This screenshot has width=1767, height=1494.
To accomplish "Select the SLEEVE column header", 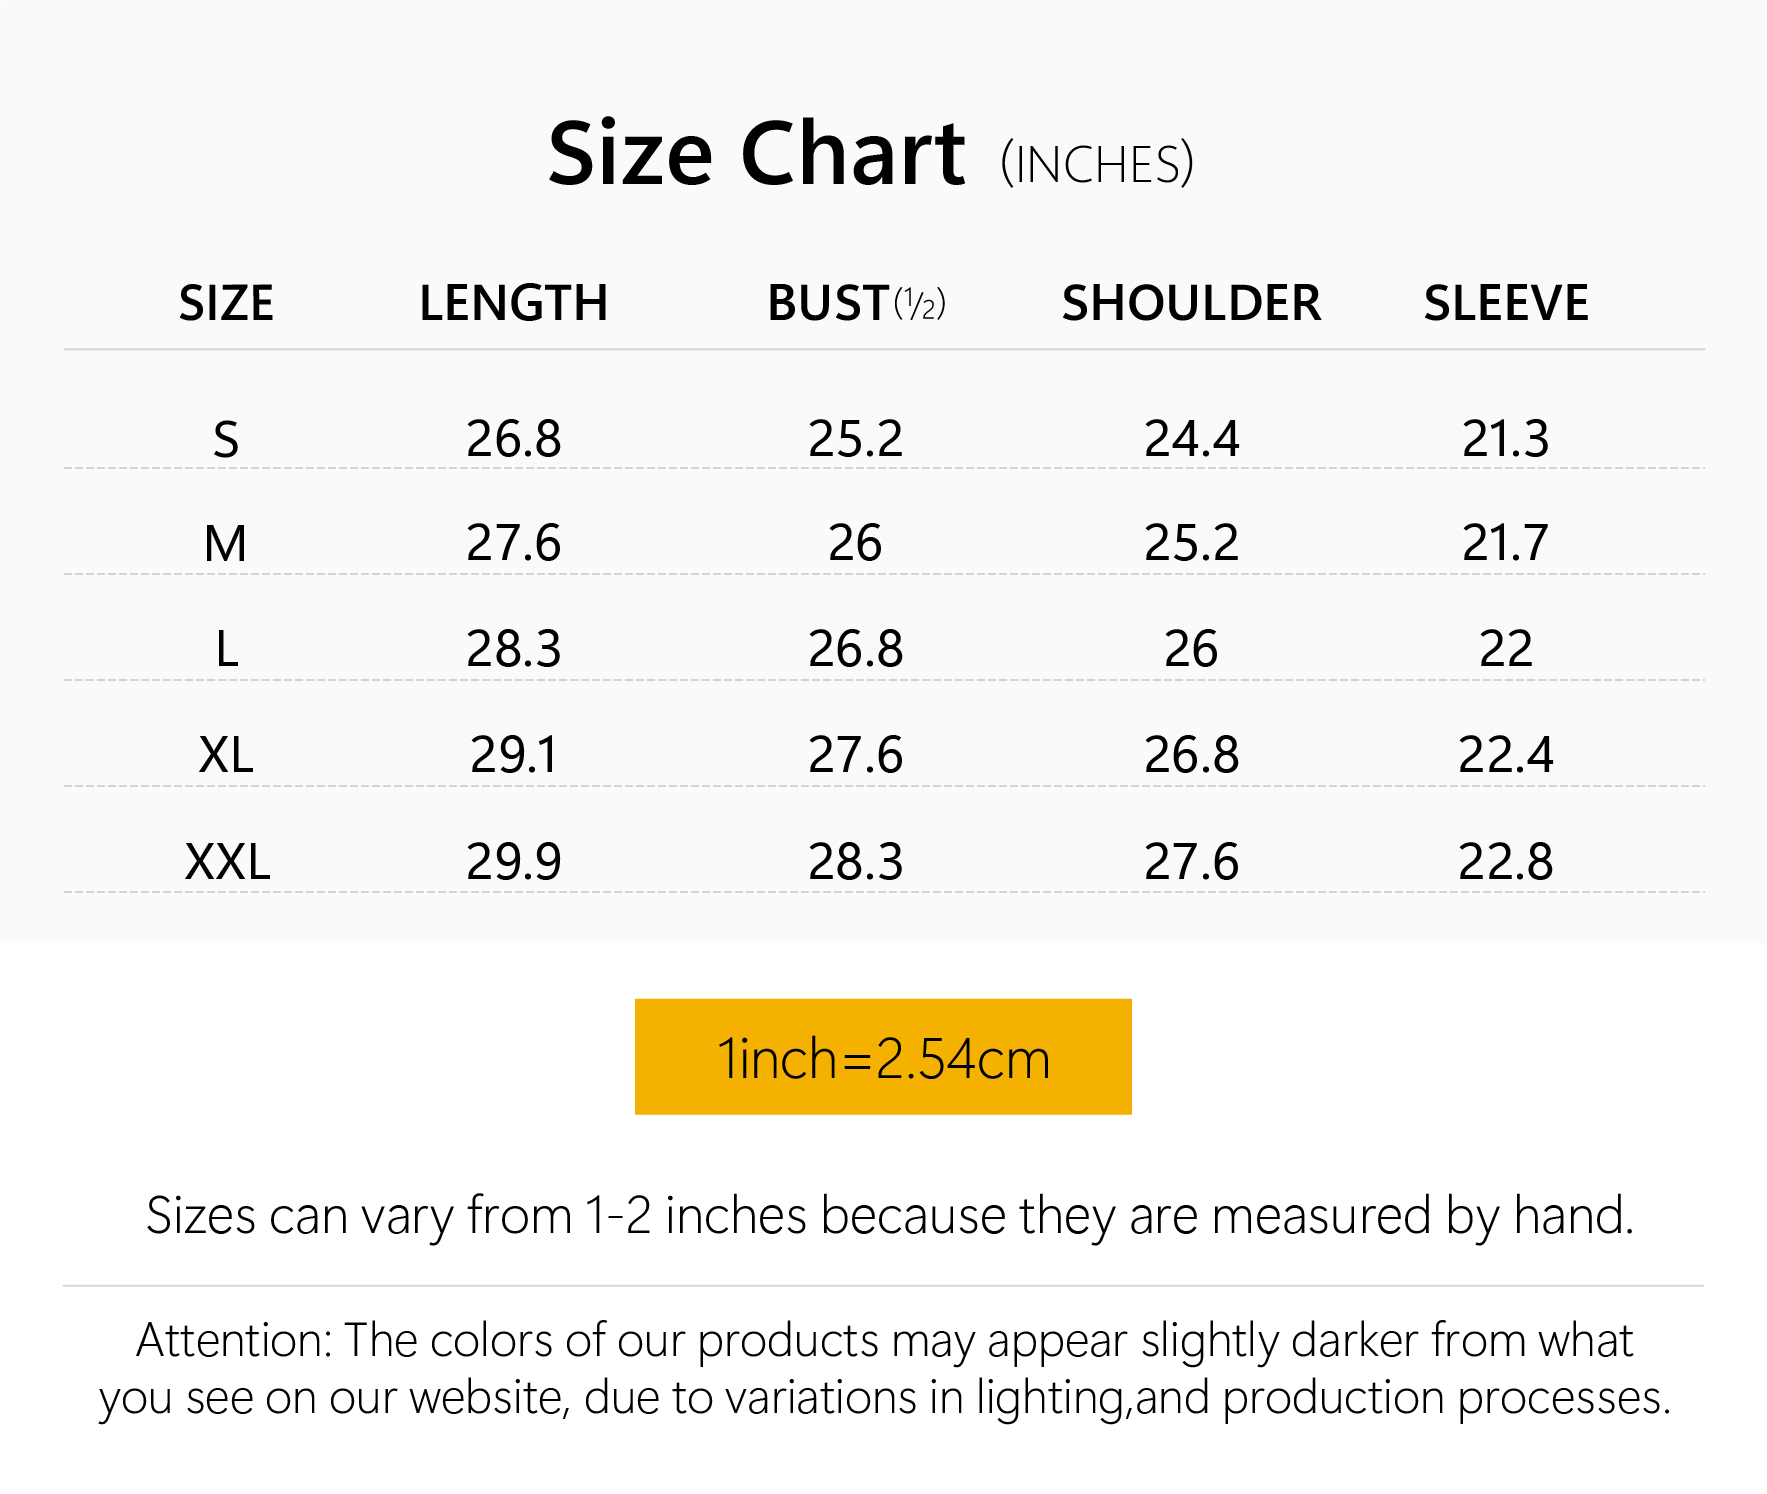I will pyautogui.click(x=1506, y=303).
